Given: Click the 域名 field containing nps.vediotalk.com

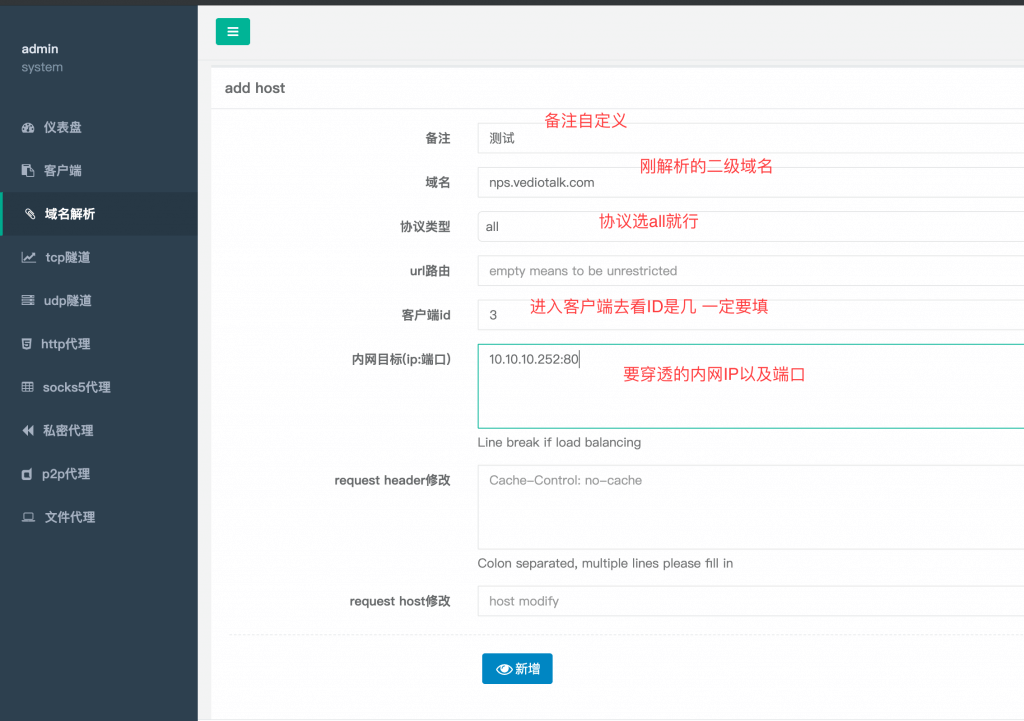Looking at the screenshot, I should click(x=750, y=183).
